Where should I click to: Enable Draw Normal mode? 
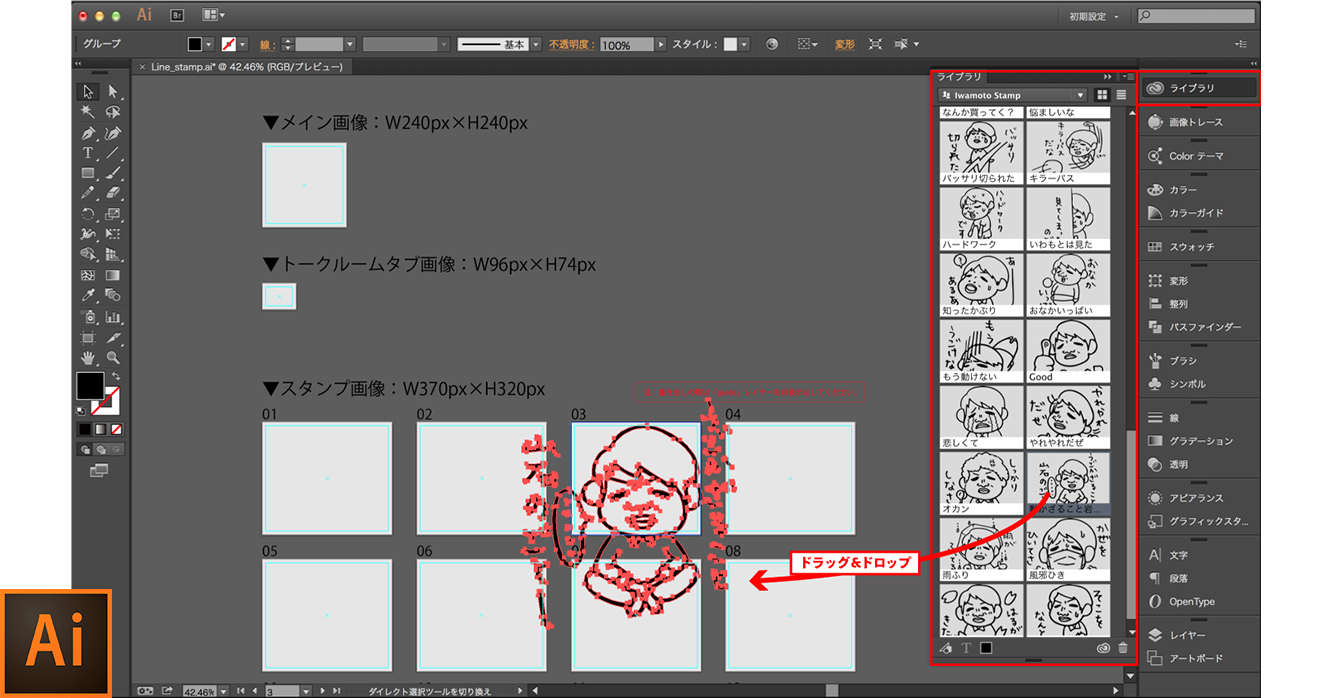pos(86,450)
